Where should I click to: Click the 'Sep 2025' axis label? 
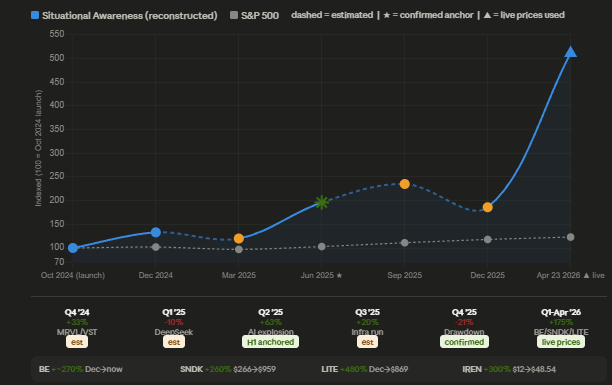405,275
